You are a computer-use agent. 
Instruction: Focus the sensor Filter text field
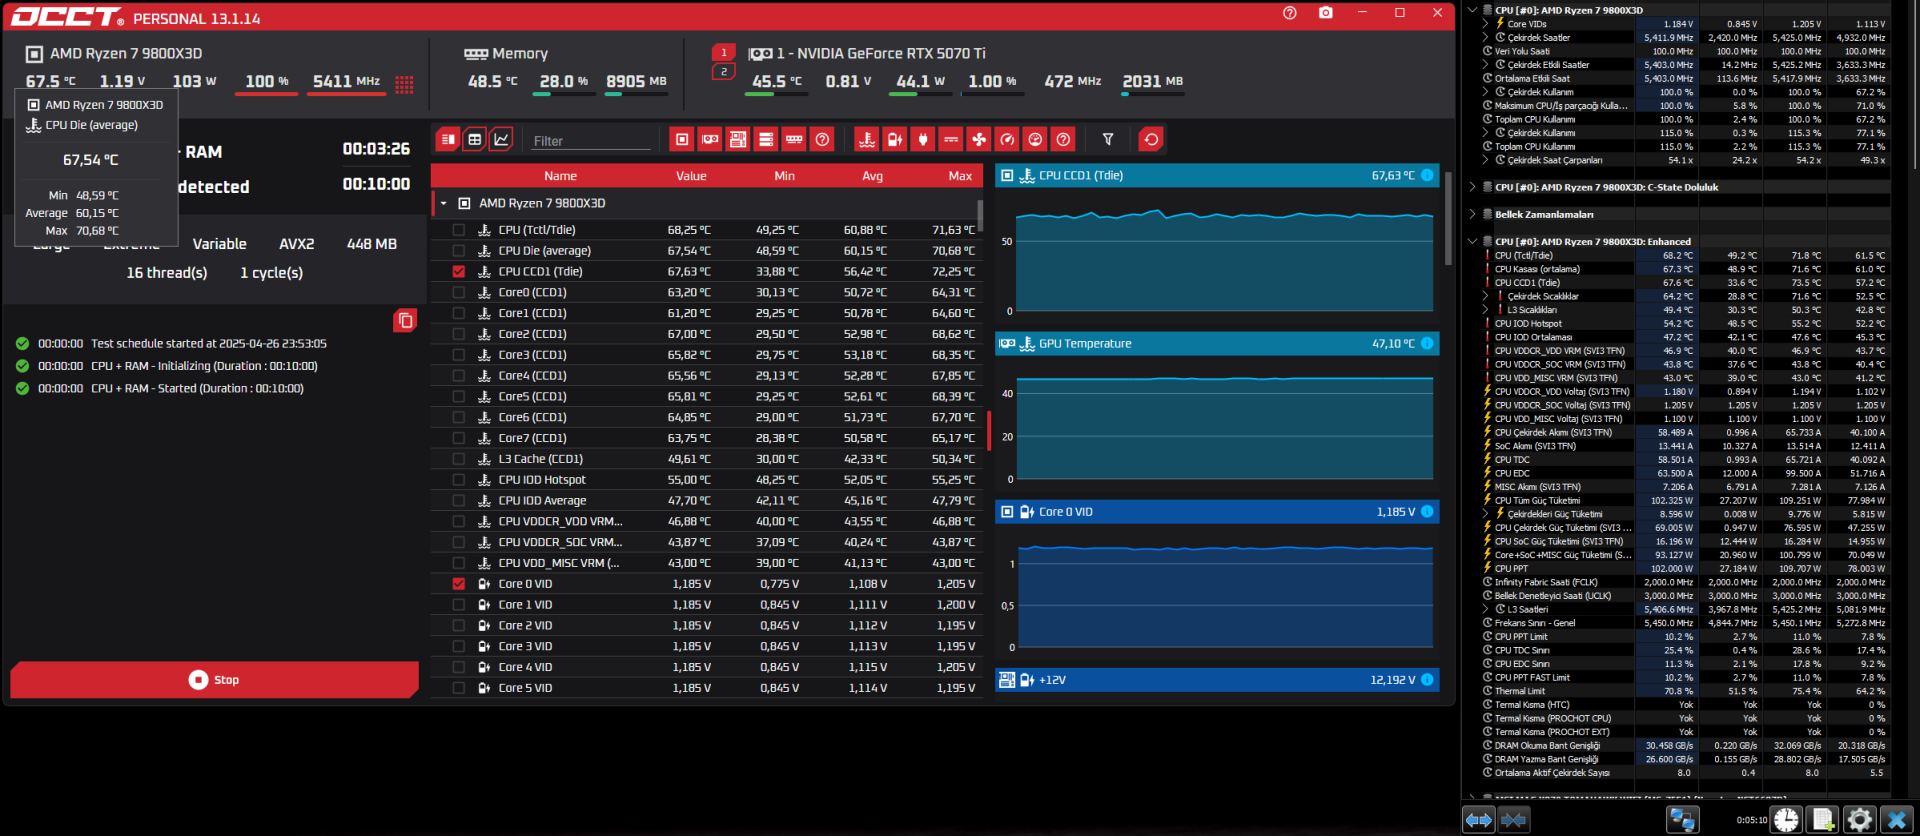pyautogui.click(x=592, y=141)
